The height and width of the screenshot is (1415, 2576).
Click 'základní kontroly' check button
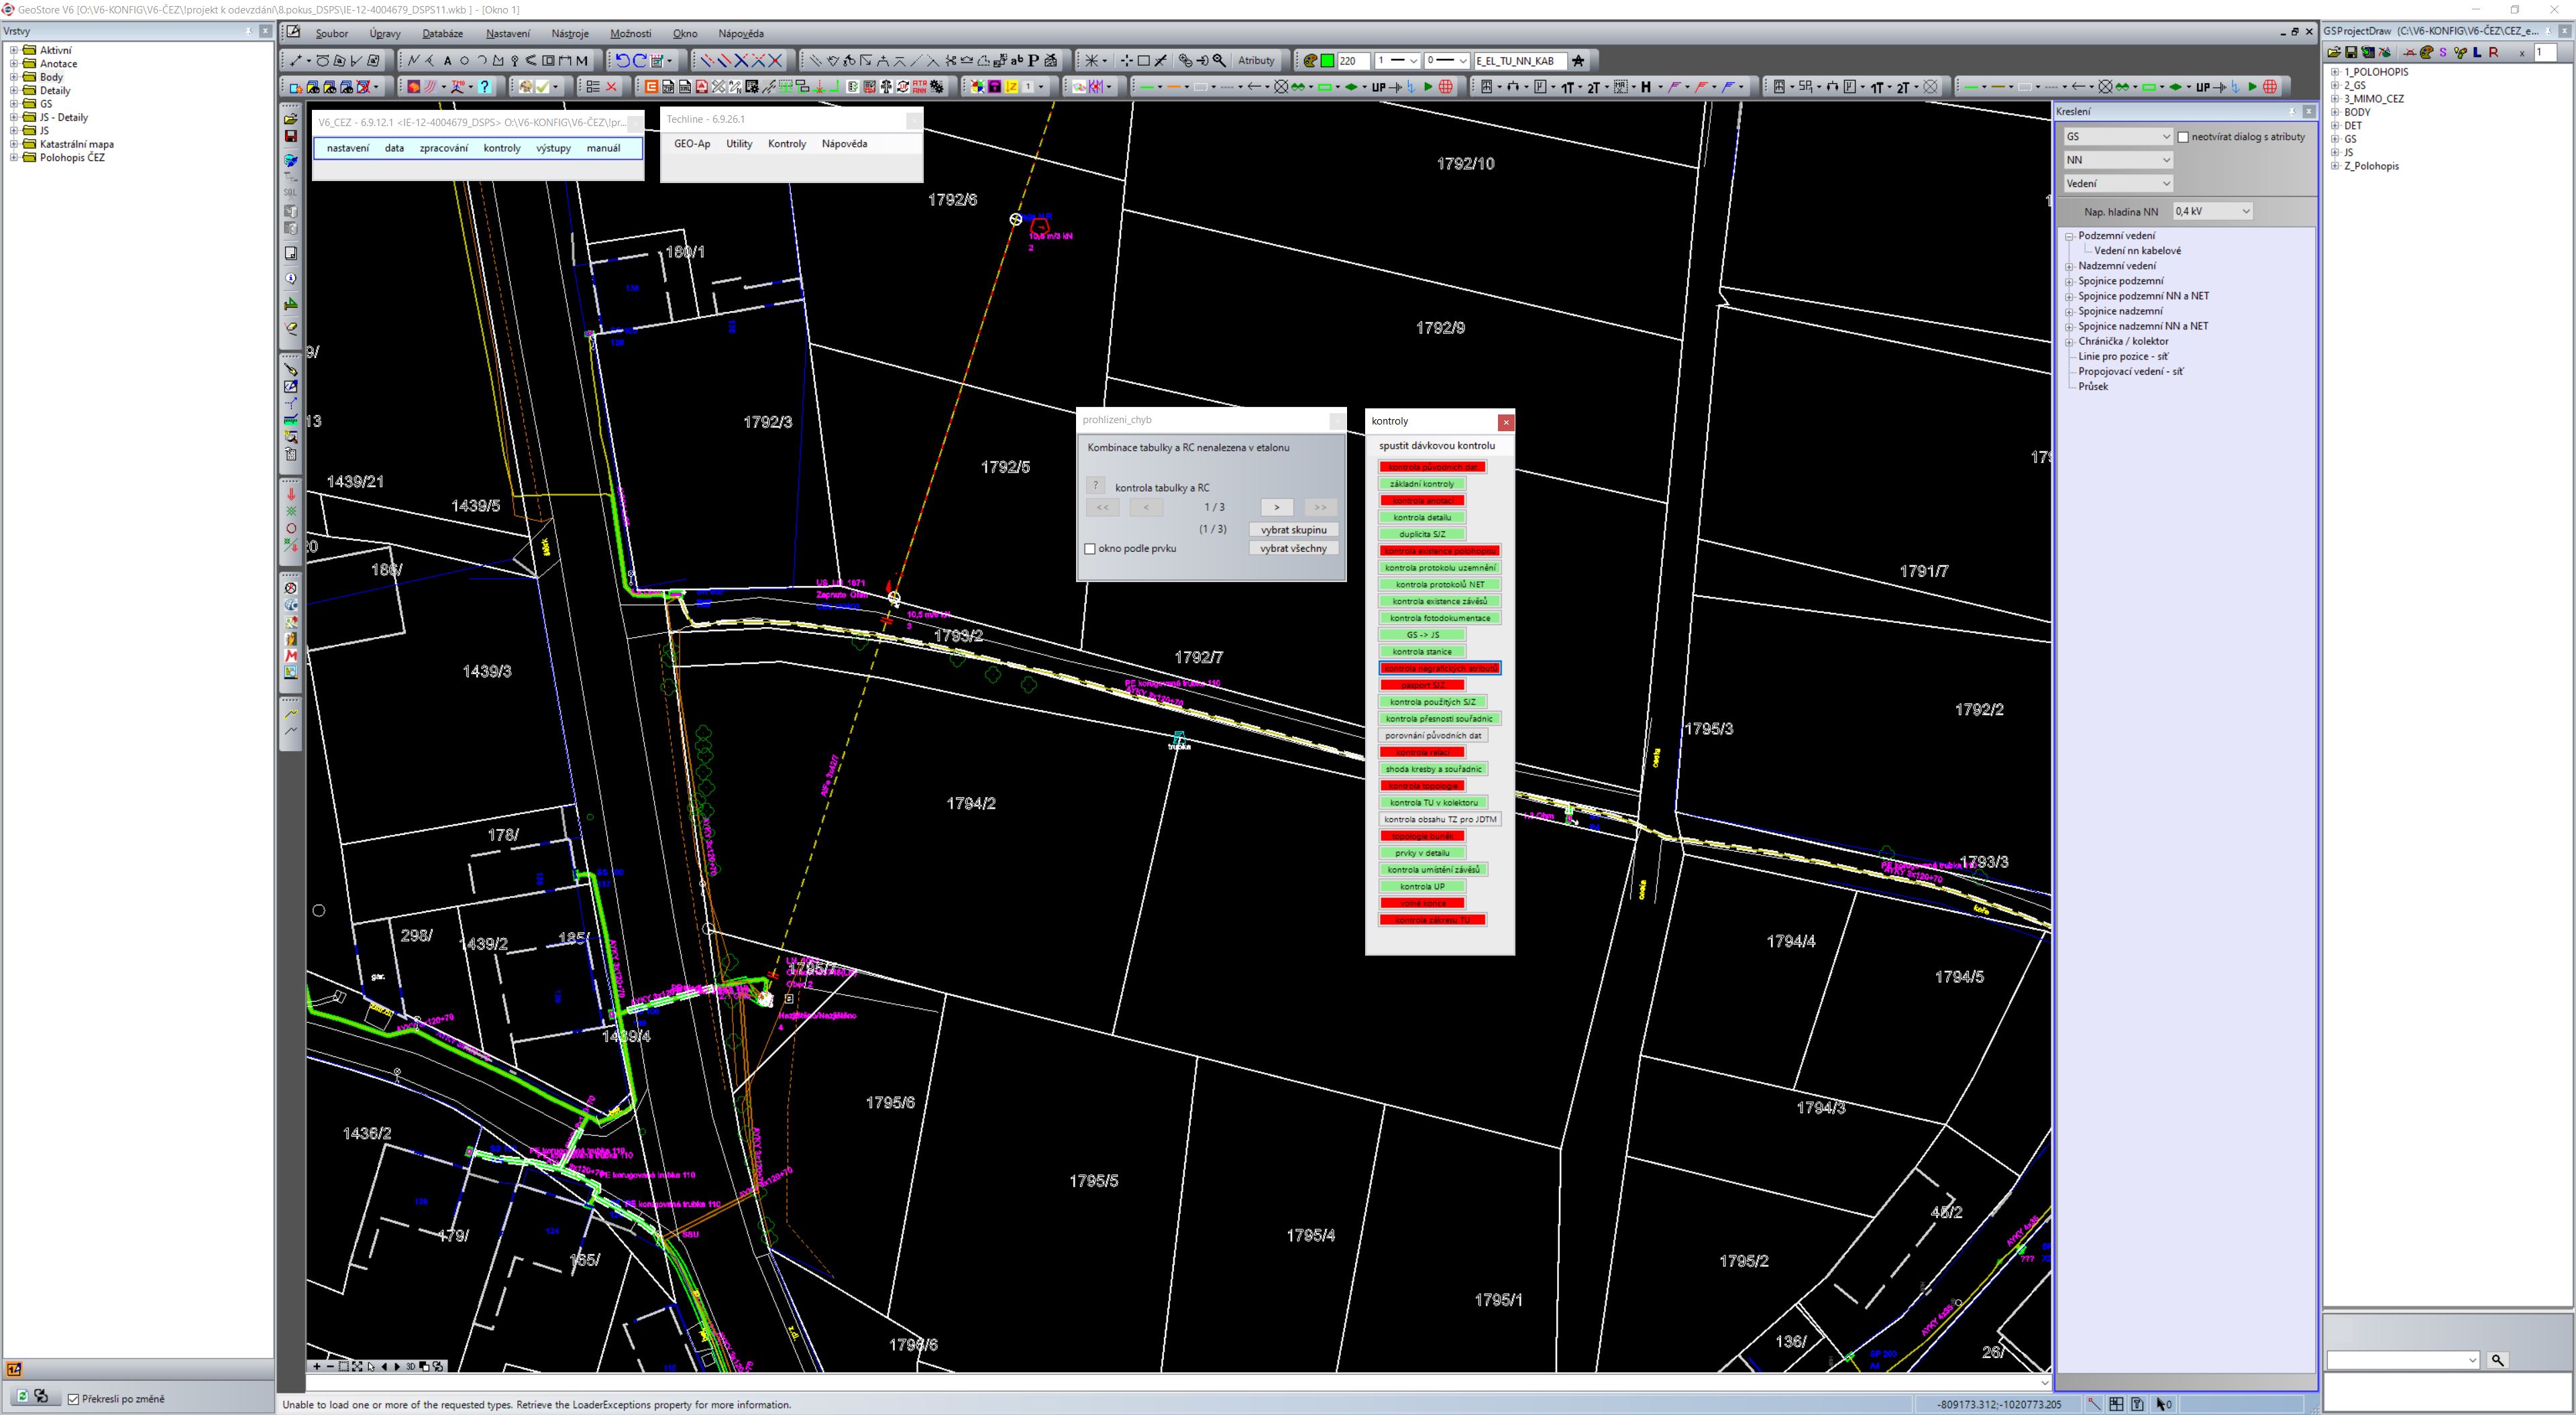point(1421,484)
